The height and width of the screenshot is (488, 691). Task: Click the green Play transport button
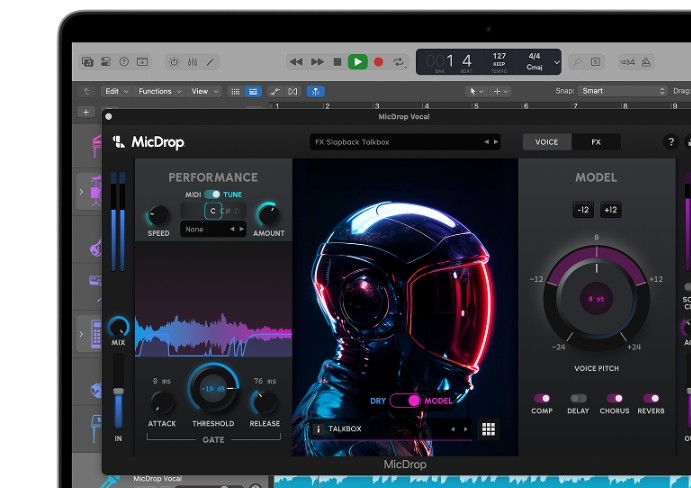358,62
